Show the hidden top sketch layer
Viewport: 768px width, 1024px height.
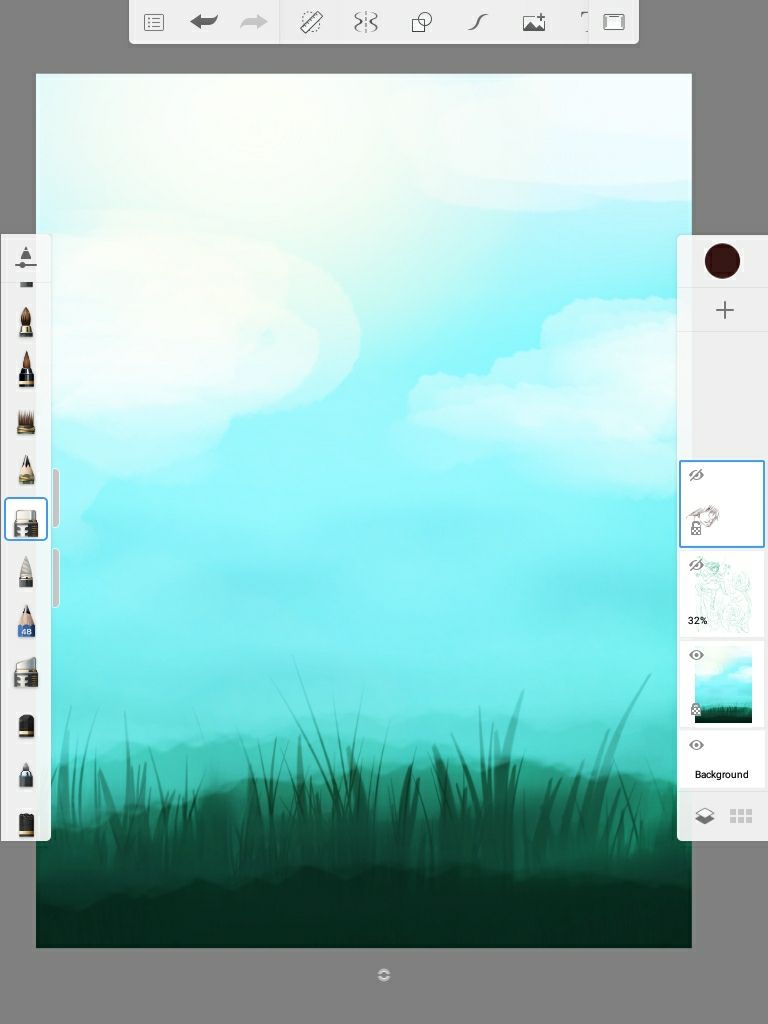696,475
